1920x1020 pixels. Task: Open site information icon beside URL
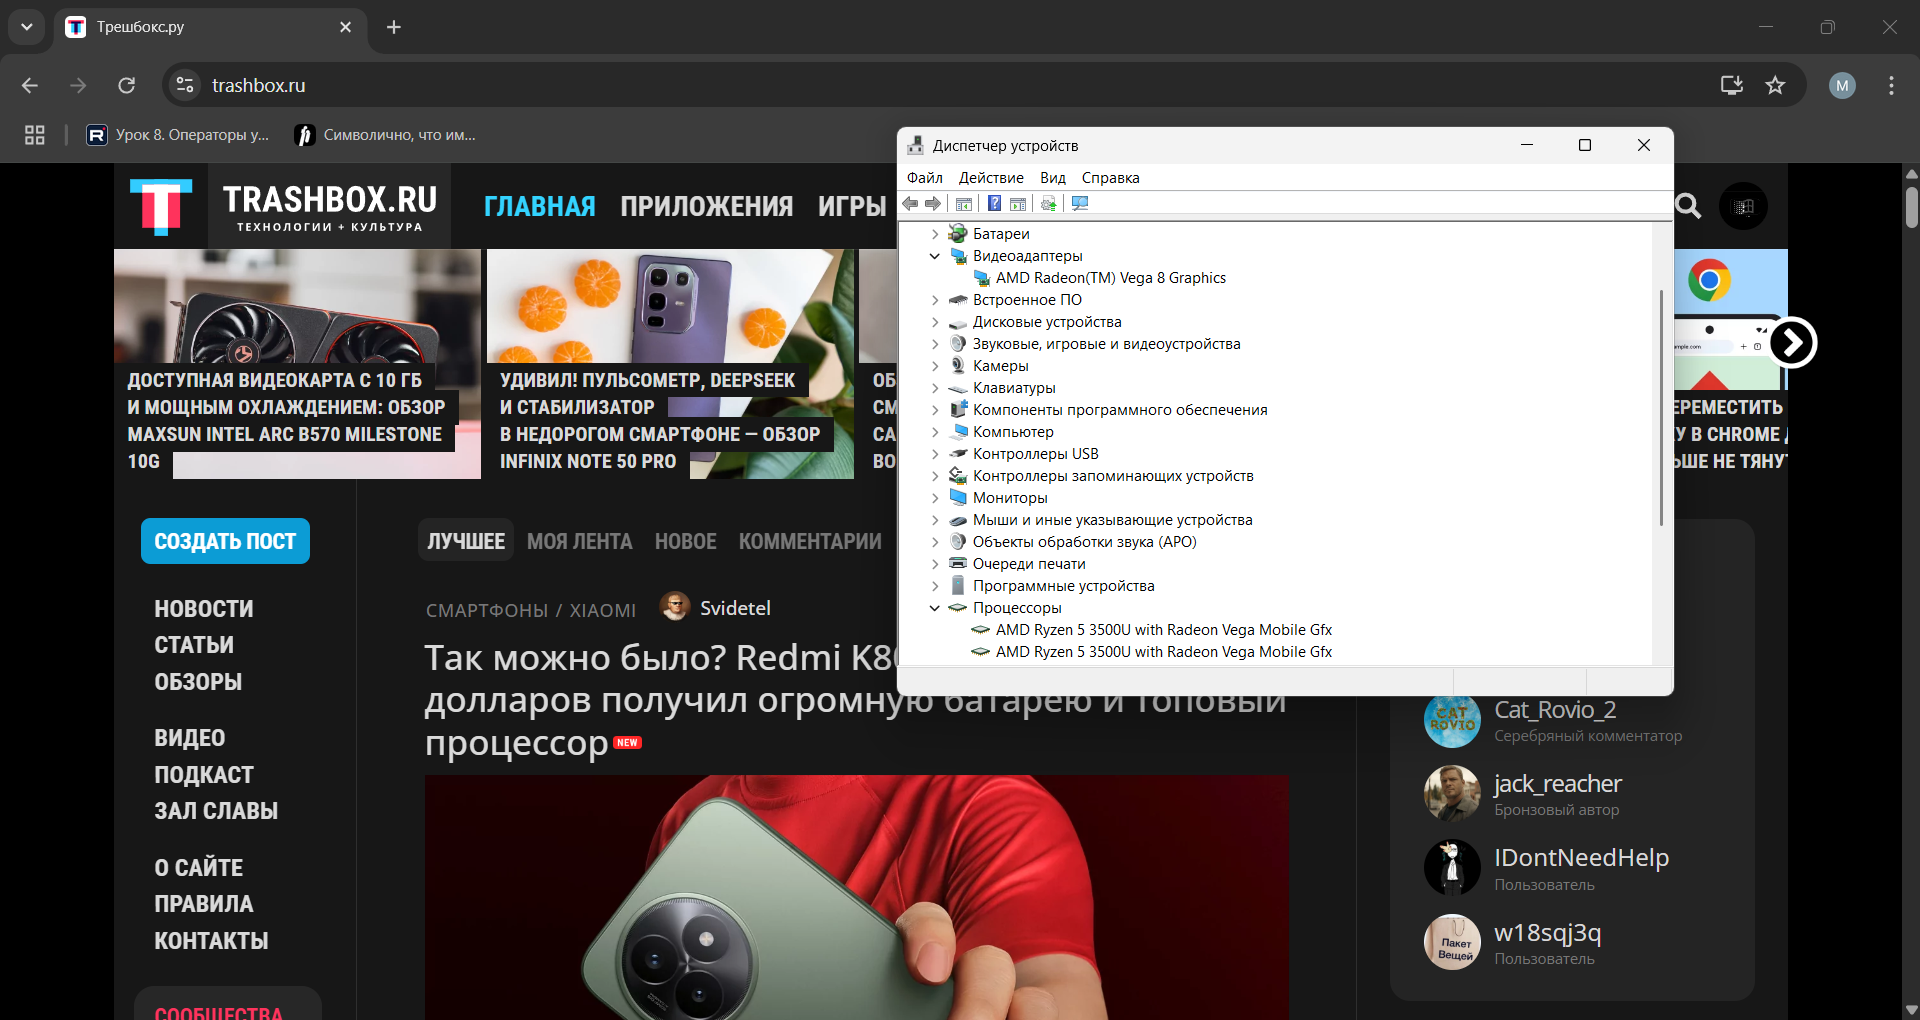tap(185, 85)
